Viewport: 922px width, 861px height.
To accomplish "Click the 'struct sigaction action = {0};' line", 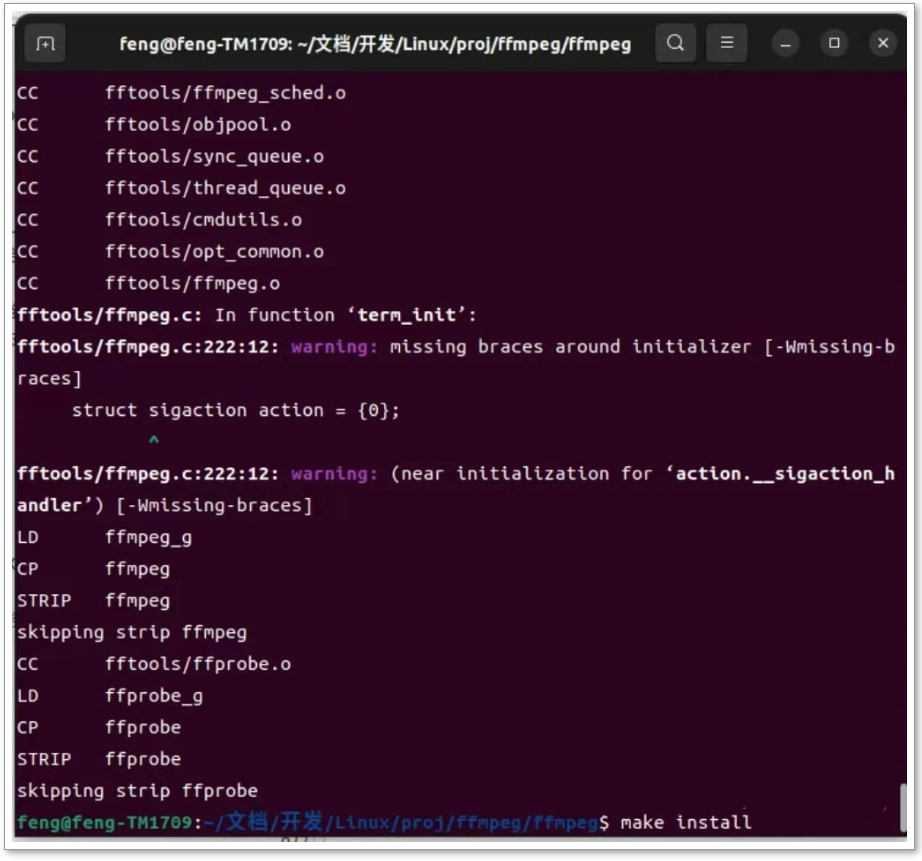I will pos(236,411).
